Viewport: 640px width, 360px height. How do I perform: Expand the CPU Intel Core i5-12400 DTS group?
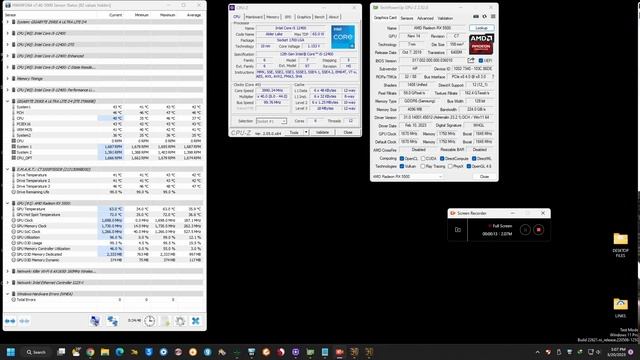[x=7, y=44]
